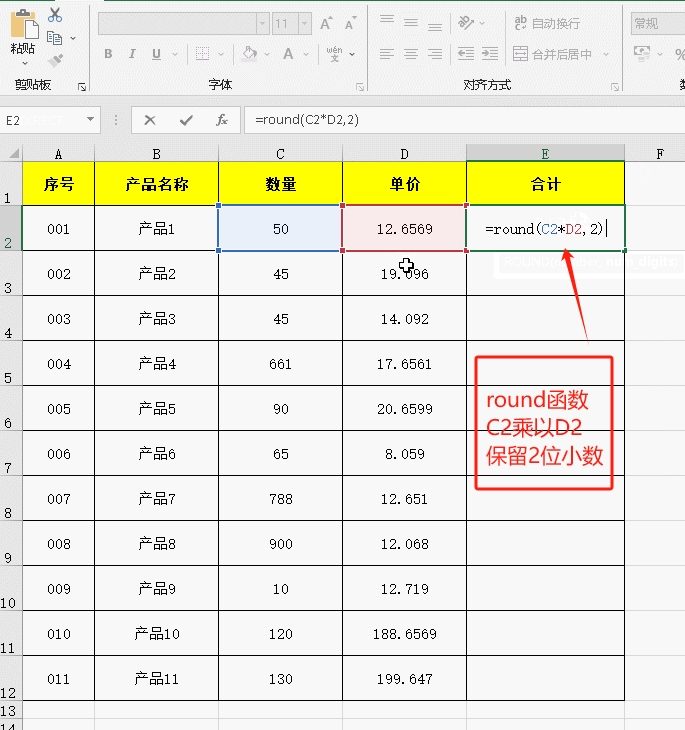Image resolution: width=685 pixels, height=730 pixels.
Task: Click cell with quantity 900
Action: pyautogui.click(x=280, y=544)
